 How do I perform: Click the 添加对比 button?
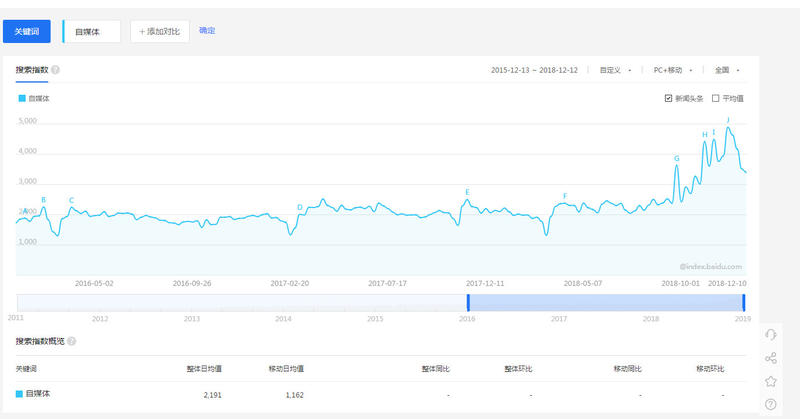click(159, 31)
